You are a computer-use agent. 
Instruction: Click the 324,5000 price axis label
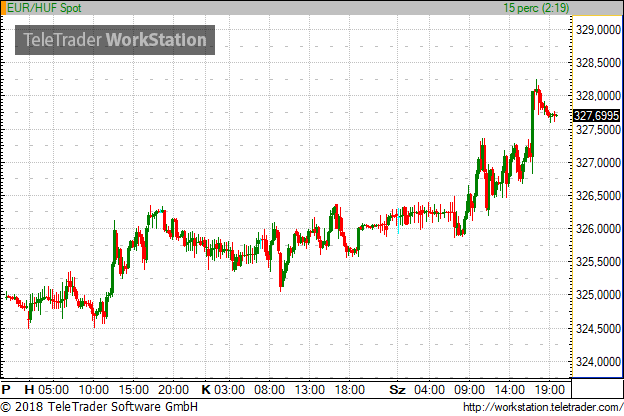[598, 328]
